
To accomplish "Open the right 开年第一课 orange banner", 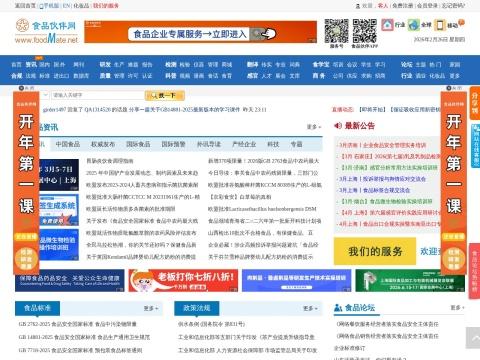I will 454,183.
